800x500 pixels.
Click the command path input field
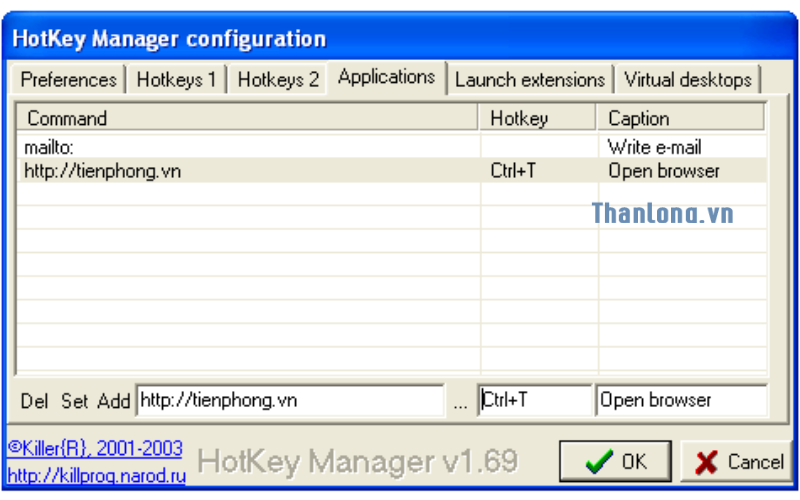[289, 401]
